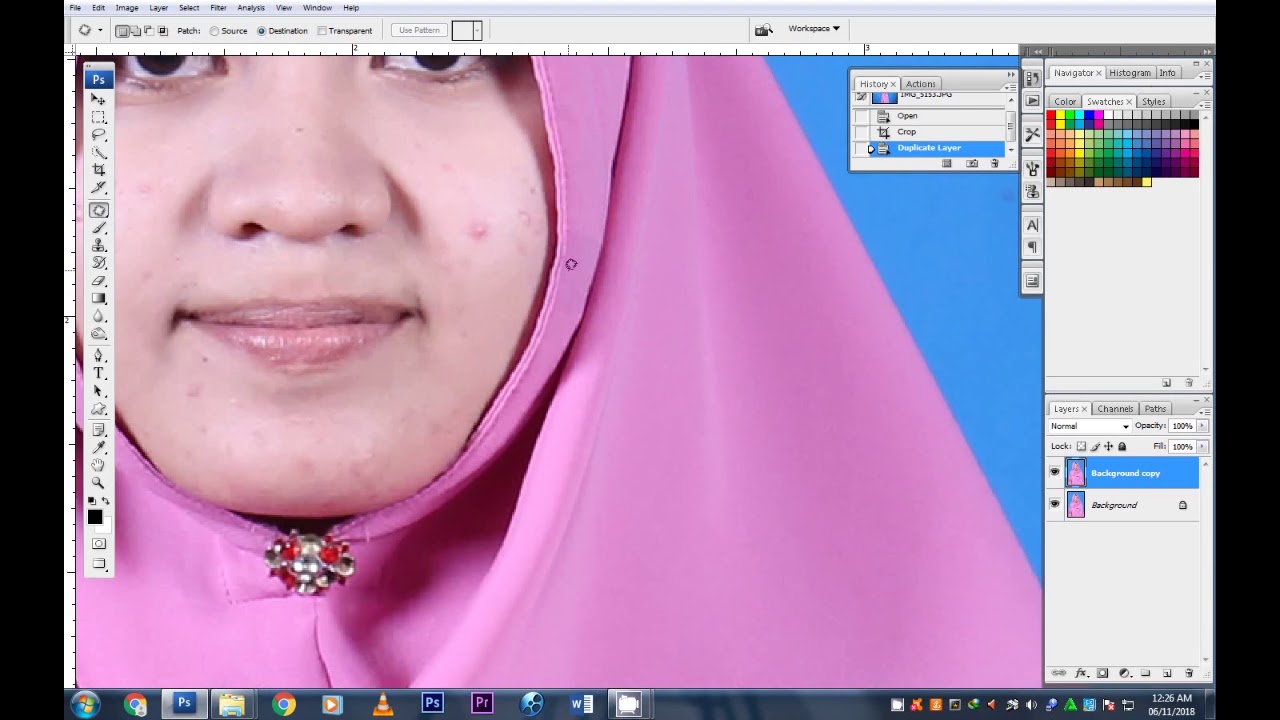Screen dimensions: 1280x720
Task: Hide the Background layer
Action: point(1054,504)
